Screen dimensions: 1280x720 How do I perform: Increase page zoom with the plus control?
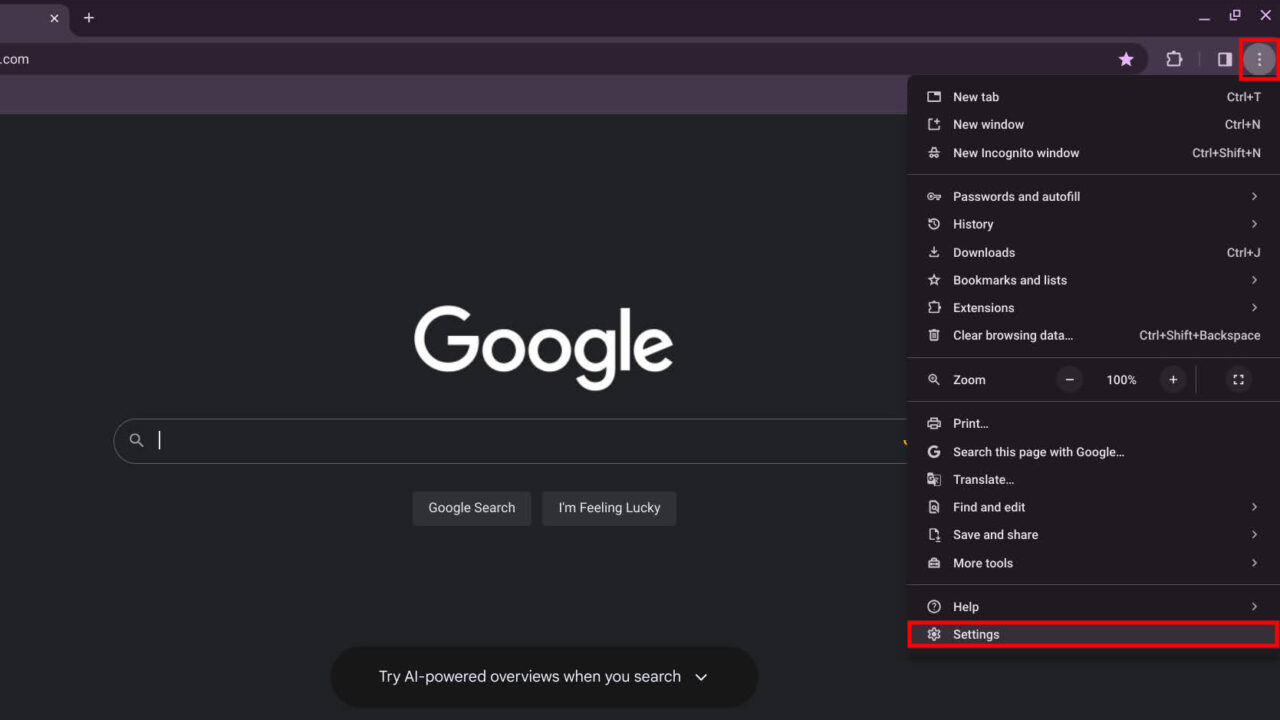pos(1173,379)
